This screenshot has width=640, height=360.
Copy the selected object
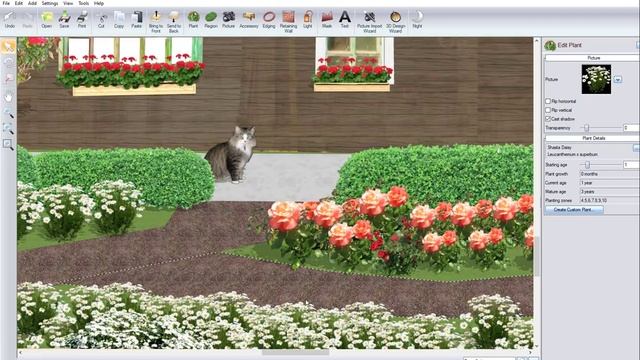pos(119,20)
